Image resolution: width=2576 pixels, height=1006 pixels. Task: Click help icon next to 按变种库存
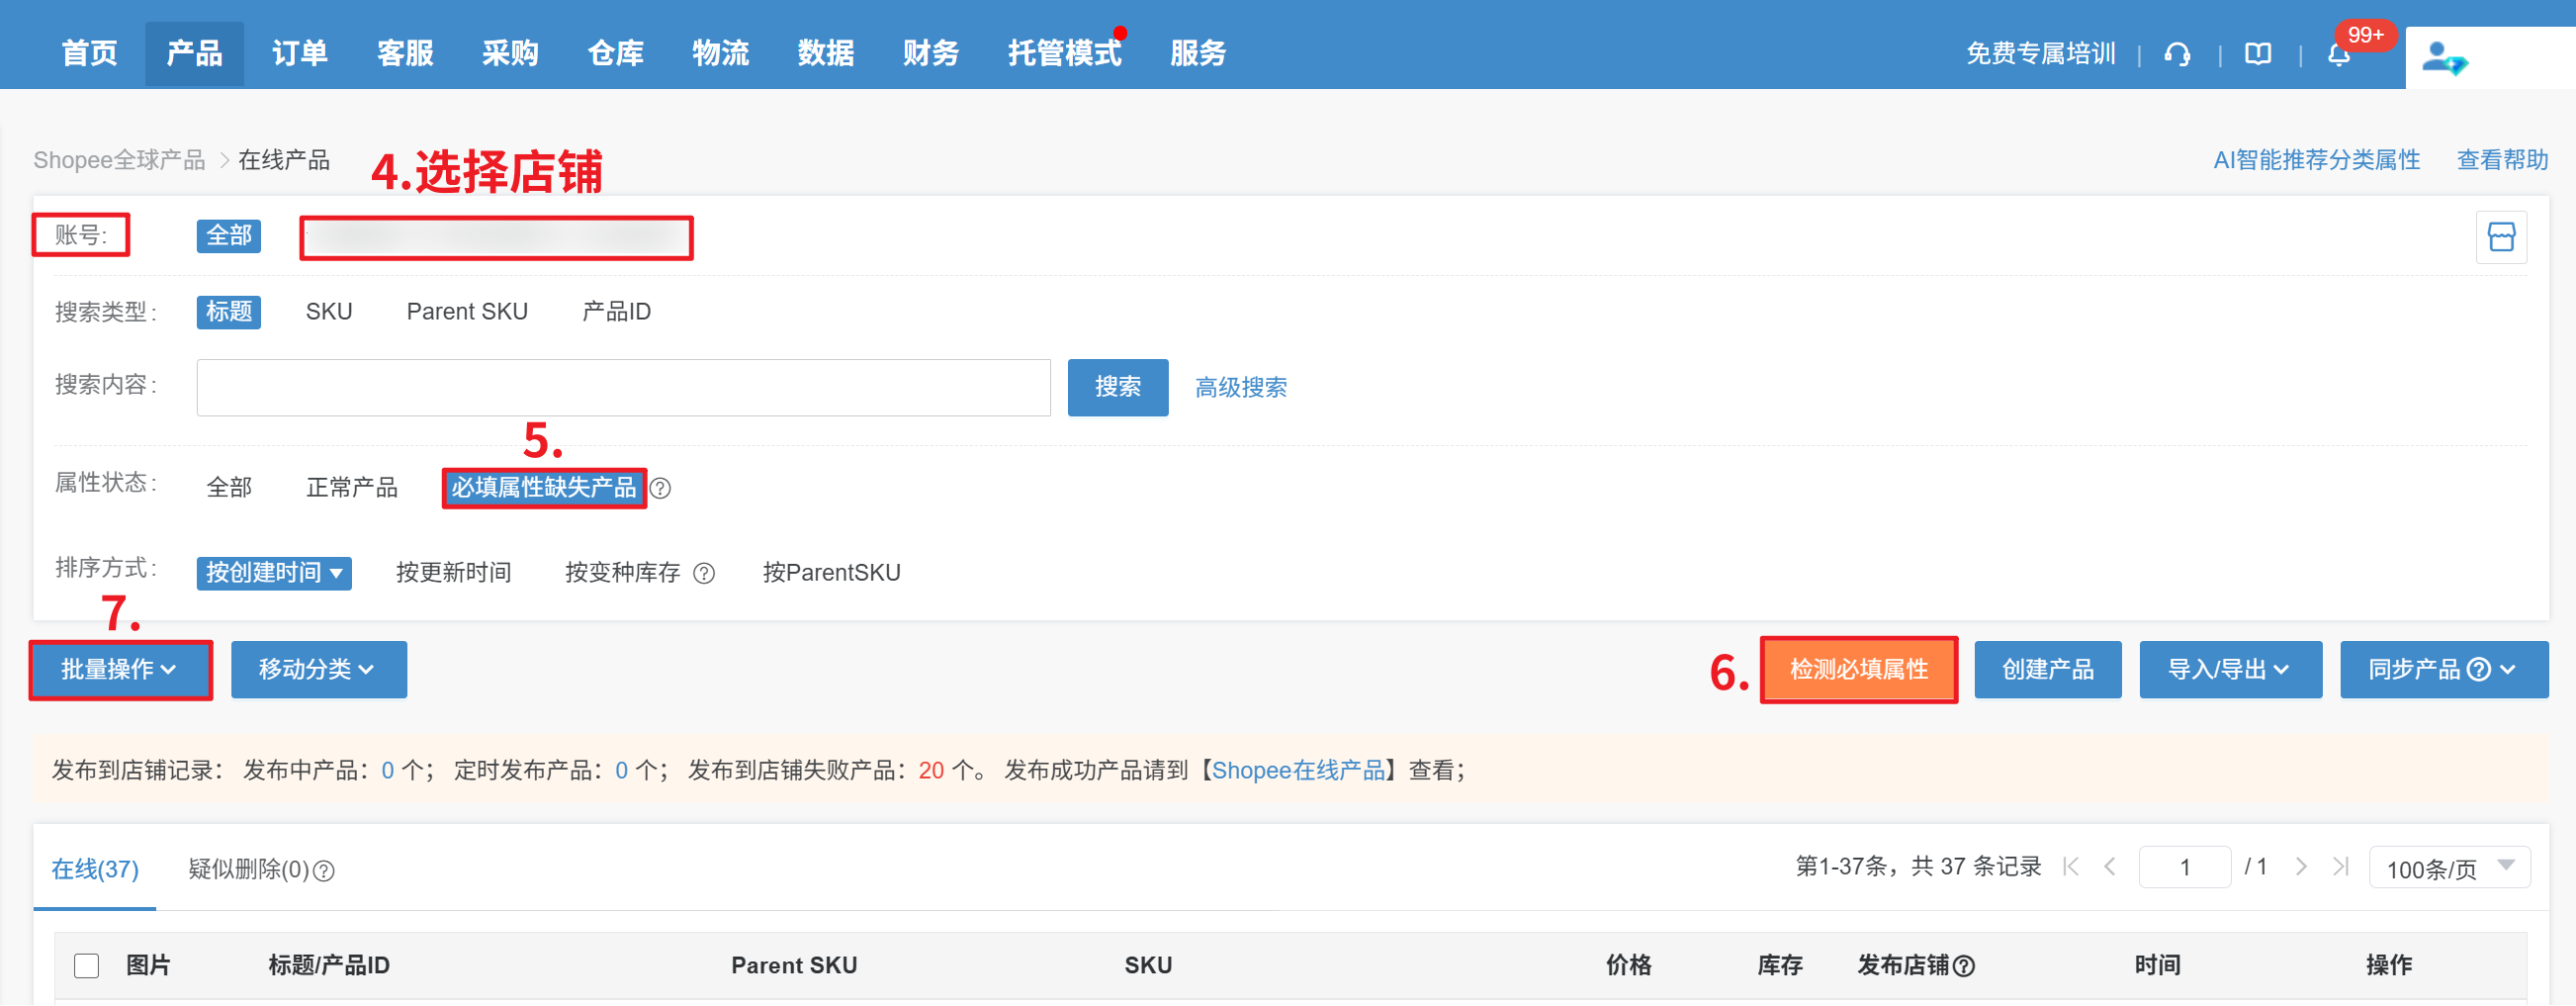coord(704,573)
